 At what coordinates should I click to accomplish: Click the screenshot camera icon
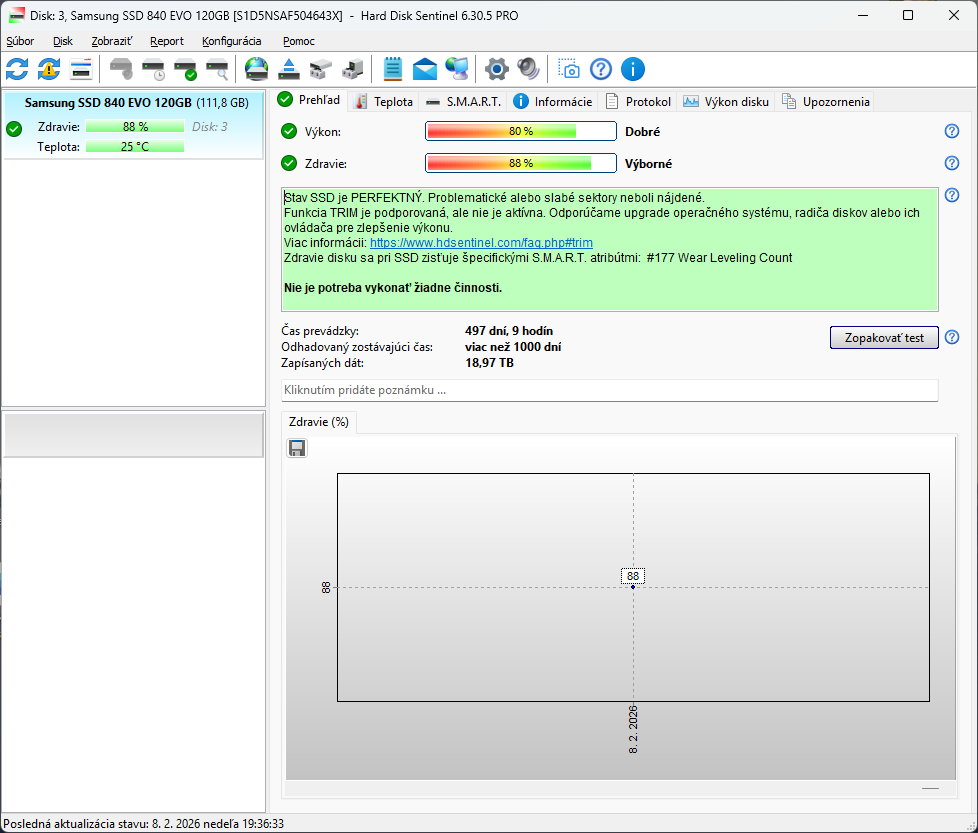pos(568,69)
